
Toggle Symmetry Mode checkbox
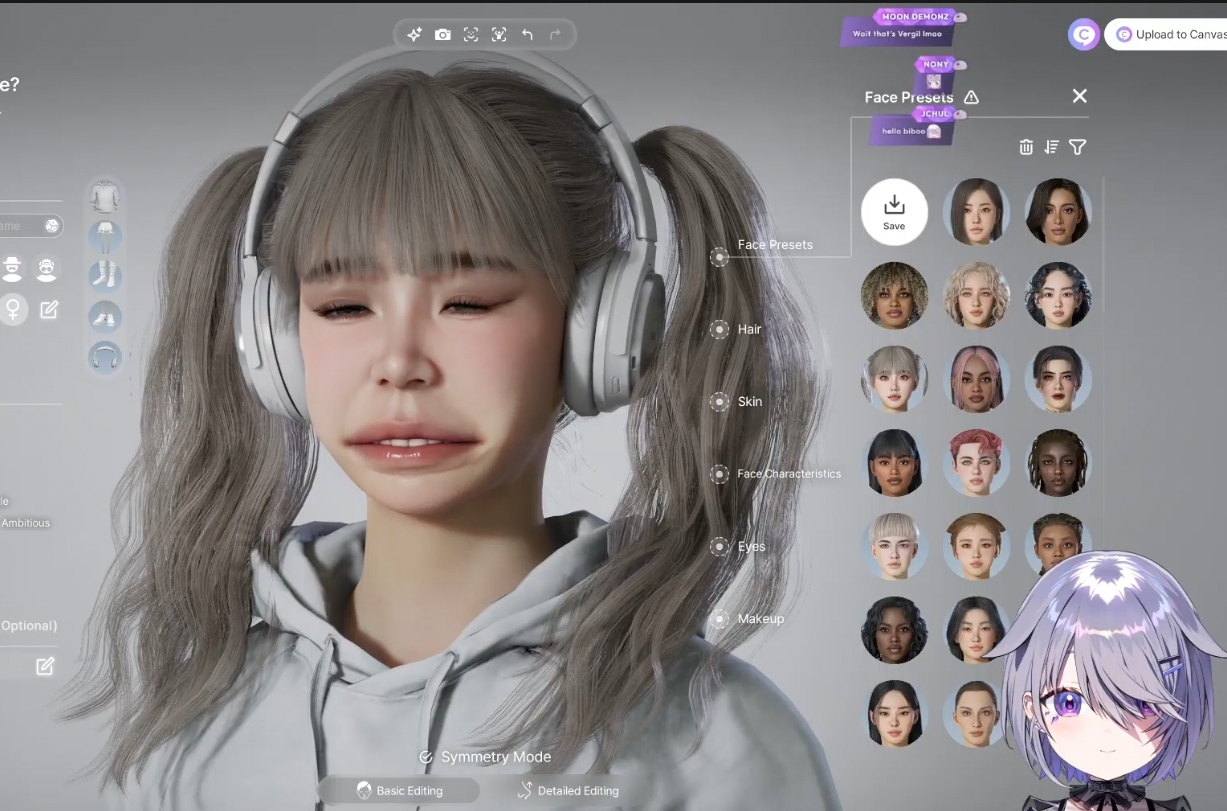click(426, 757)
